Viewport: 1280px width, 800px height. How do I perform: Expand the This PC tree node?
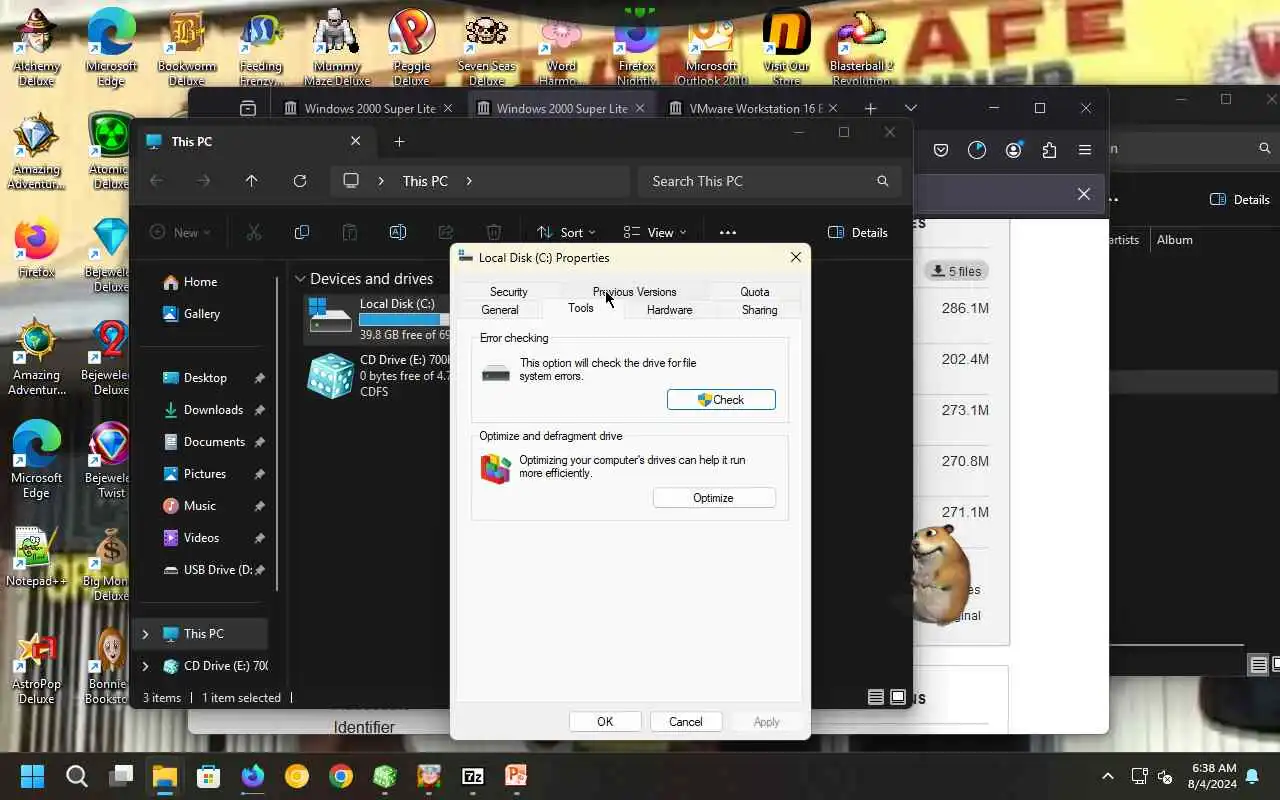[x=145, y=634]
